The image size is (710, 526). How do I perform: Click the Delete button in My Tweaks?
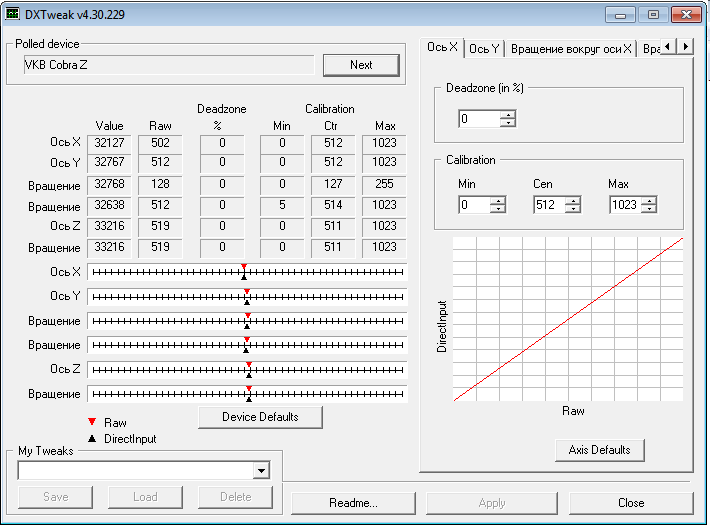[x=235, y=497]
